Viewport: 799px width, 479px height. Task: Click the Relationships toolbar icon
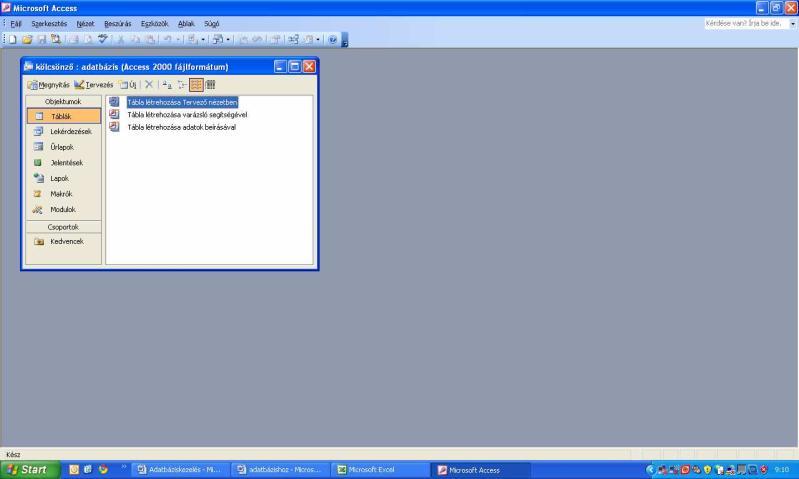(x=293, y=39)
